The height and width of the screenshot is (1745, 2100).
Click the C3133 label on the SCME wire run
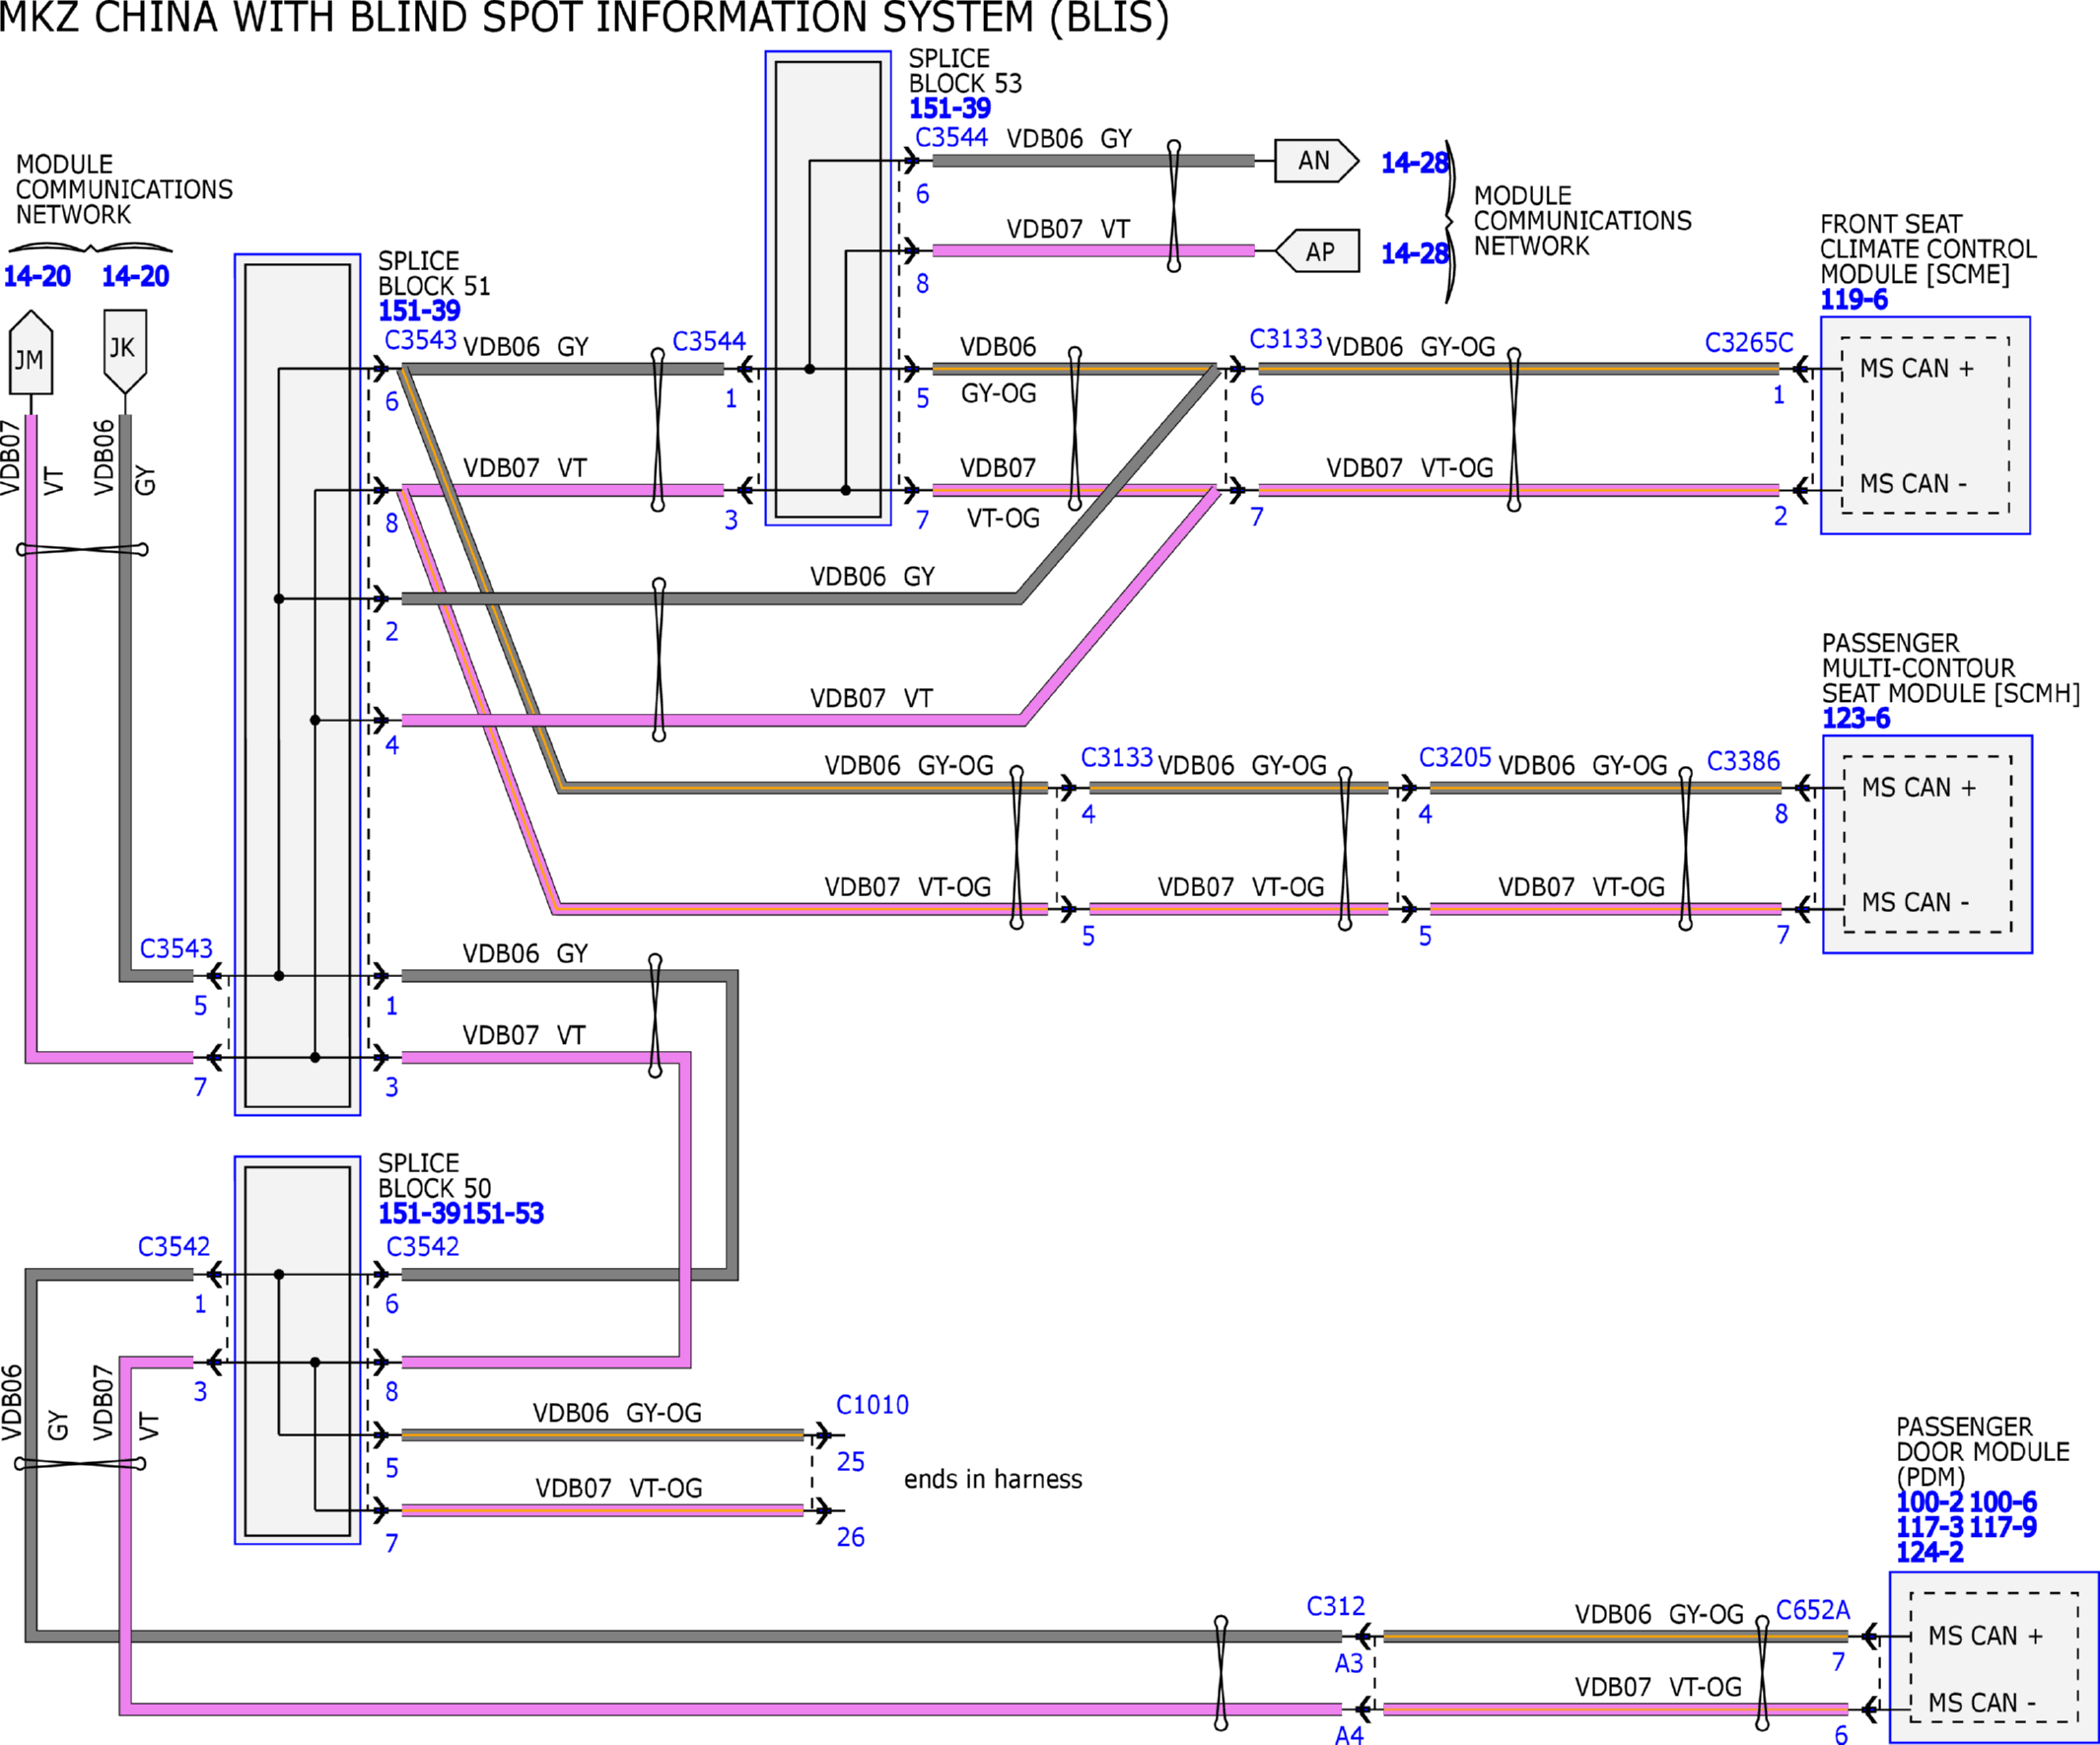1286,339
